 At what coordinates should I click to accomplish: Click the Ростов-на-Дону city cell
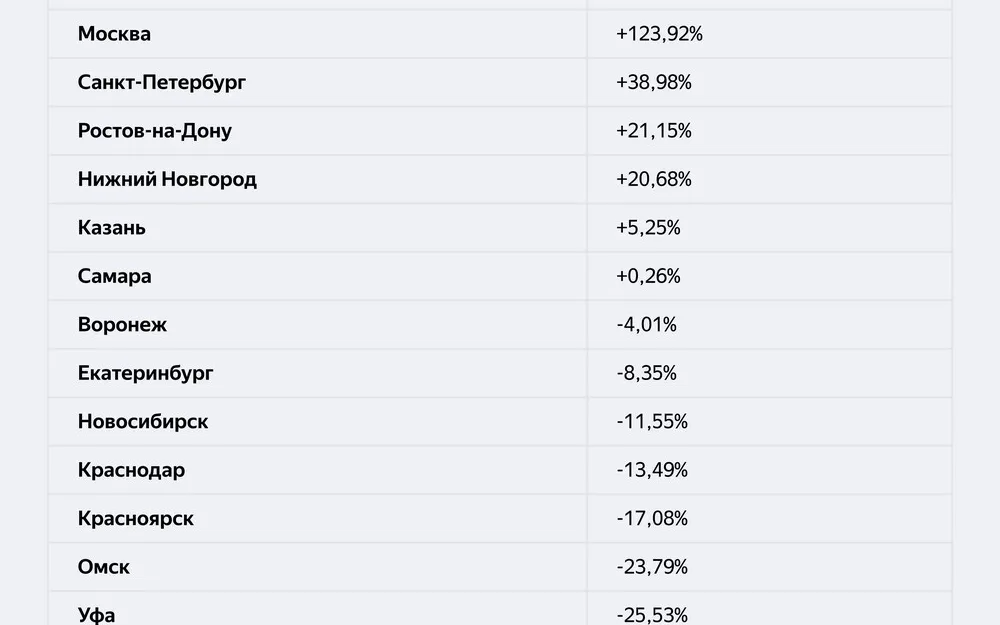(x=154, y=131)
